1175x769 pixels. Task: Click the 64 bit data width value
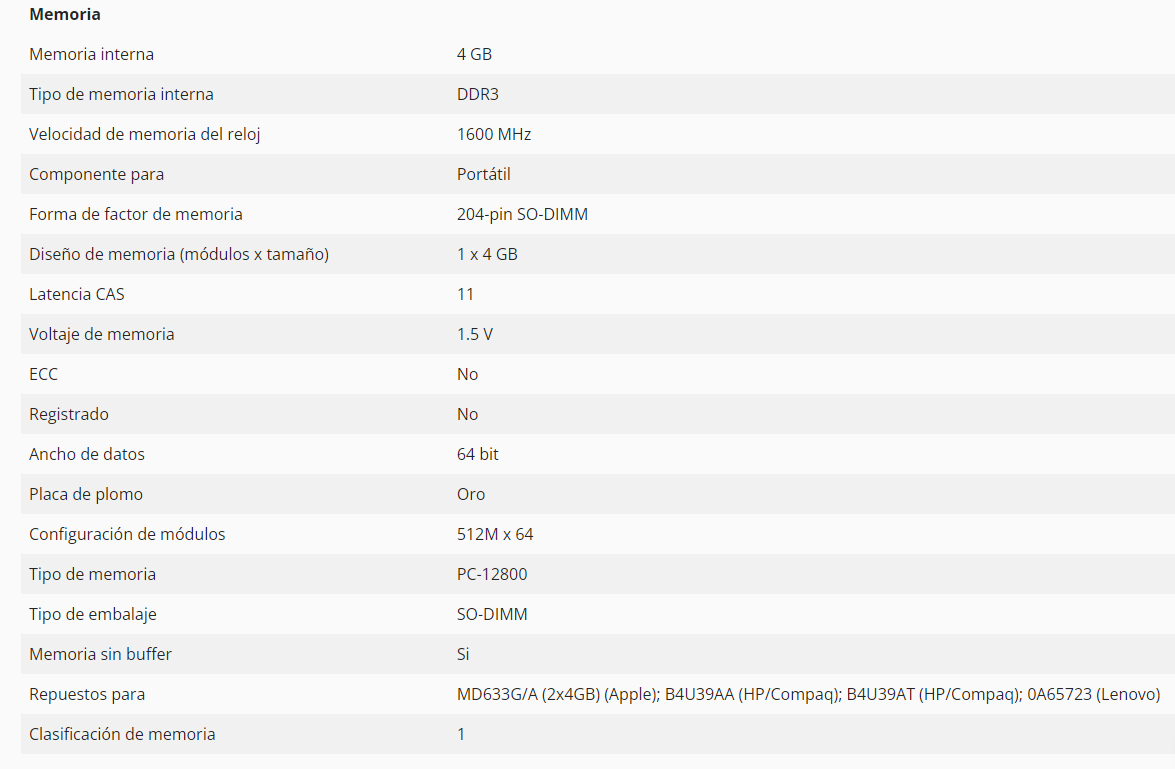[477, 454]
